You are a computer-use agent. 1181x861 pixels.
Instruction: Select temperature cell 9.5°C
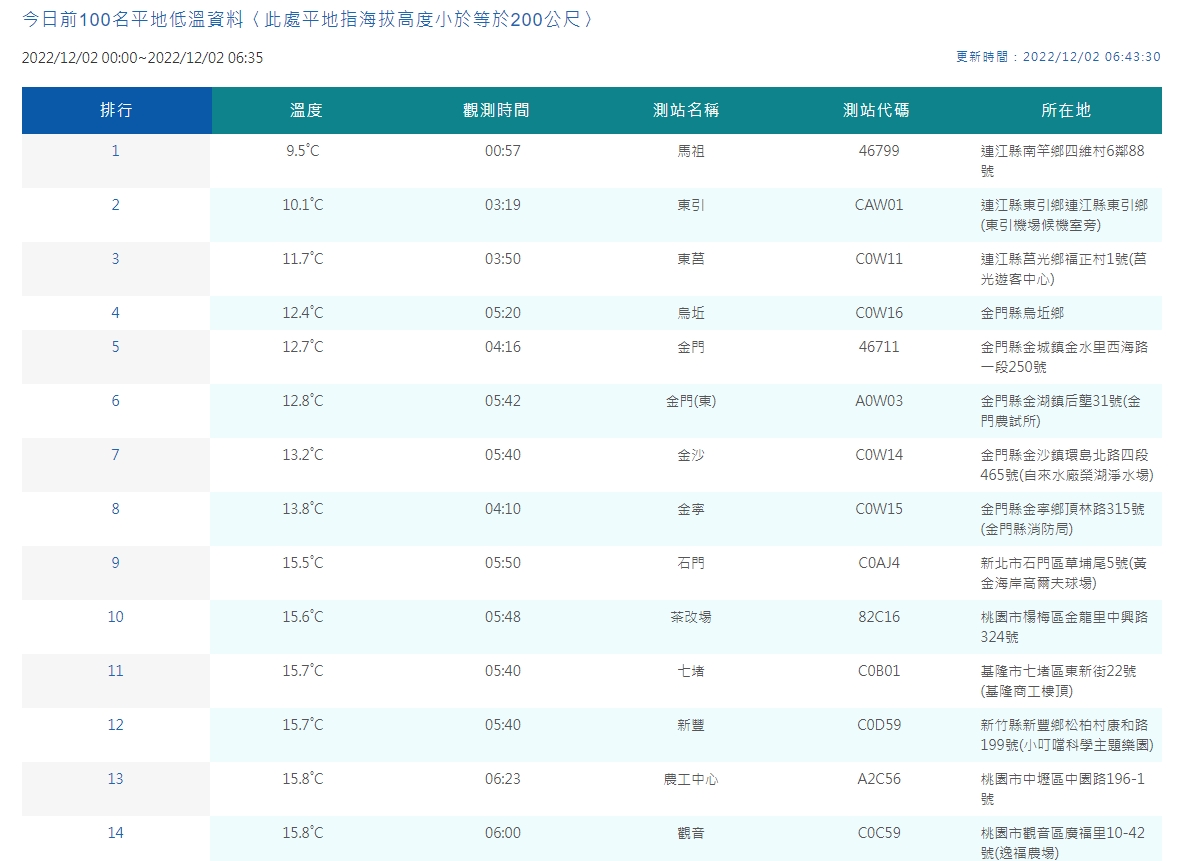pos(303,151)
